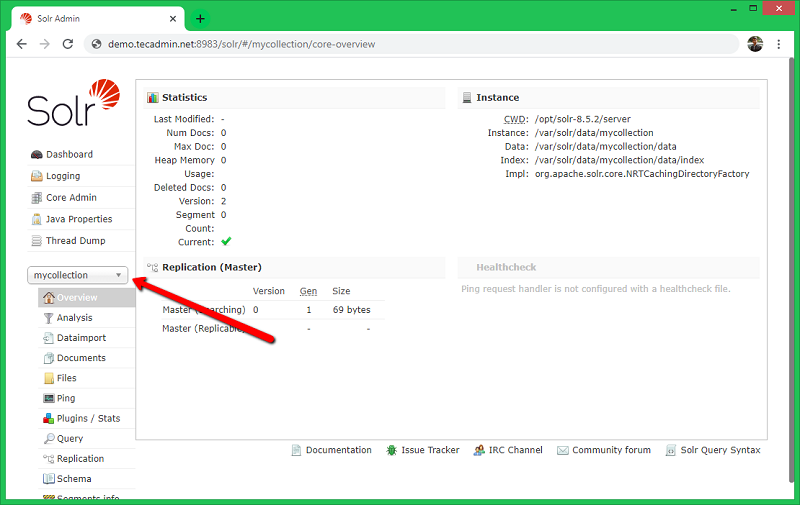View Java Properties
This screenshot has width=800, height=505.
(79, 219)
